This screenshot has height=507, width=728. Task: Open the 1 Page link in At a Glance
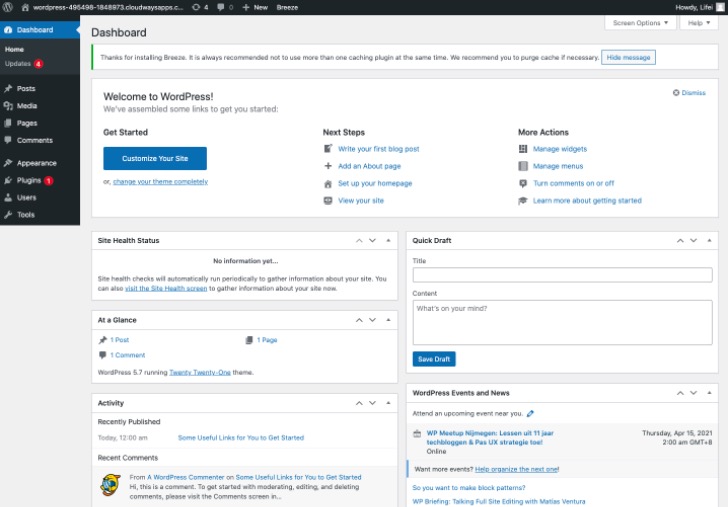coord(267,340)
